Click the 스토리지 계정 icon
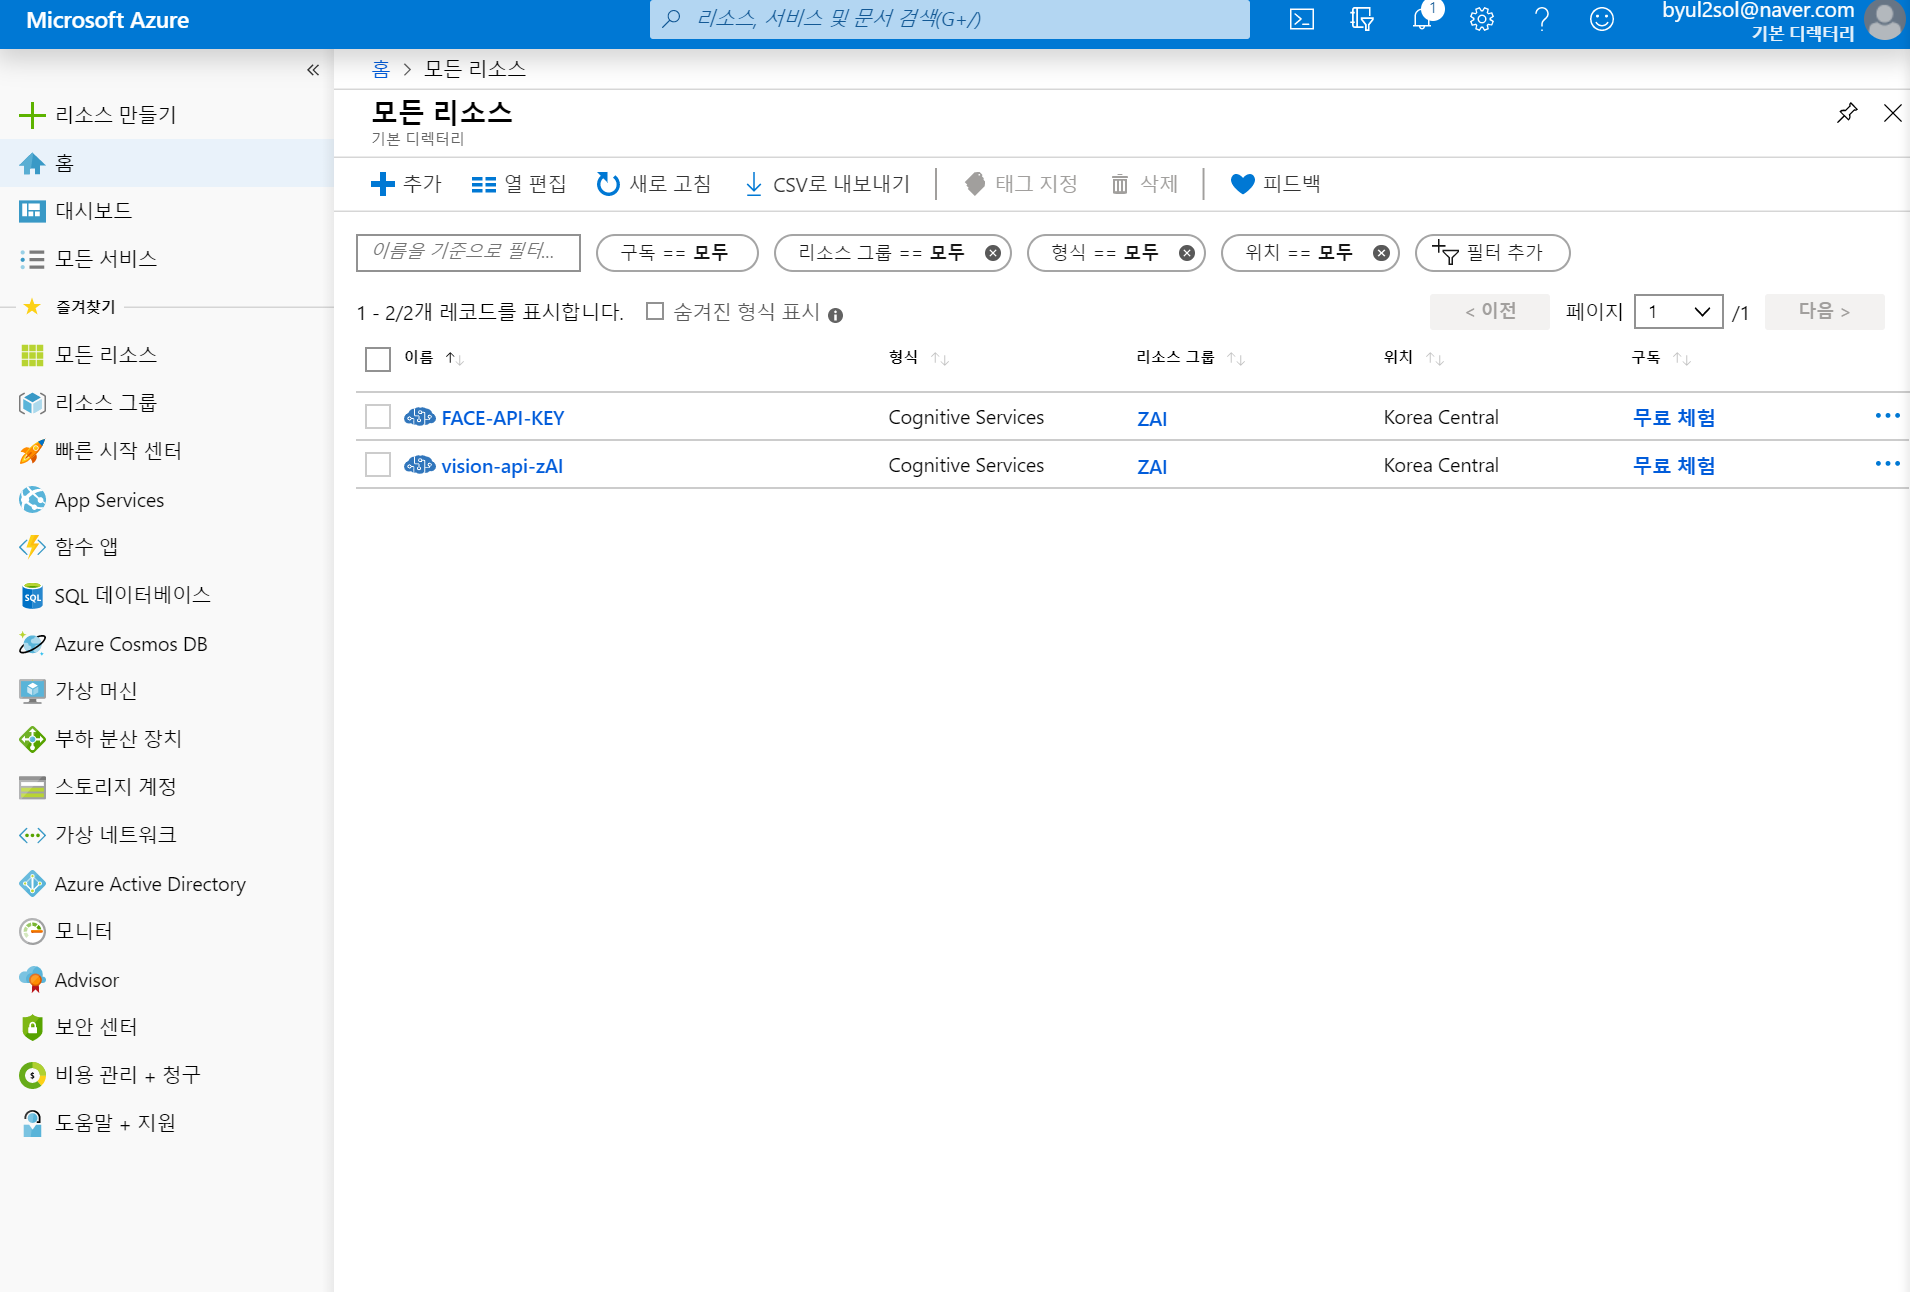 click(x=32, y=788)
